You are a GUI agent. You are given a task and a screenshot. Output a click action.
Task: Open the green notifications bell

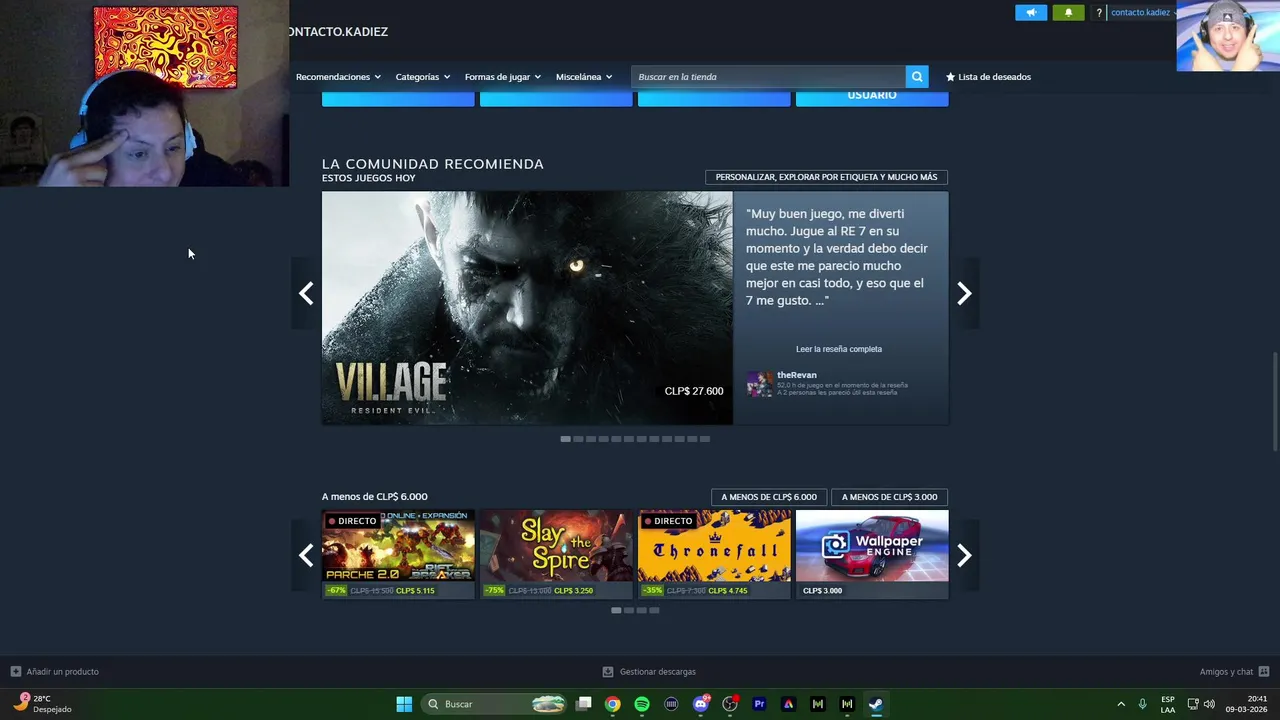(x=1068, y=13)
